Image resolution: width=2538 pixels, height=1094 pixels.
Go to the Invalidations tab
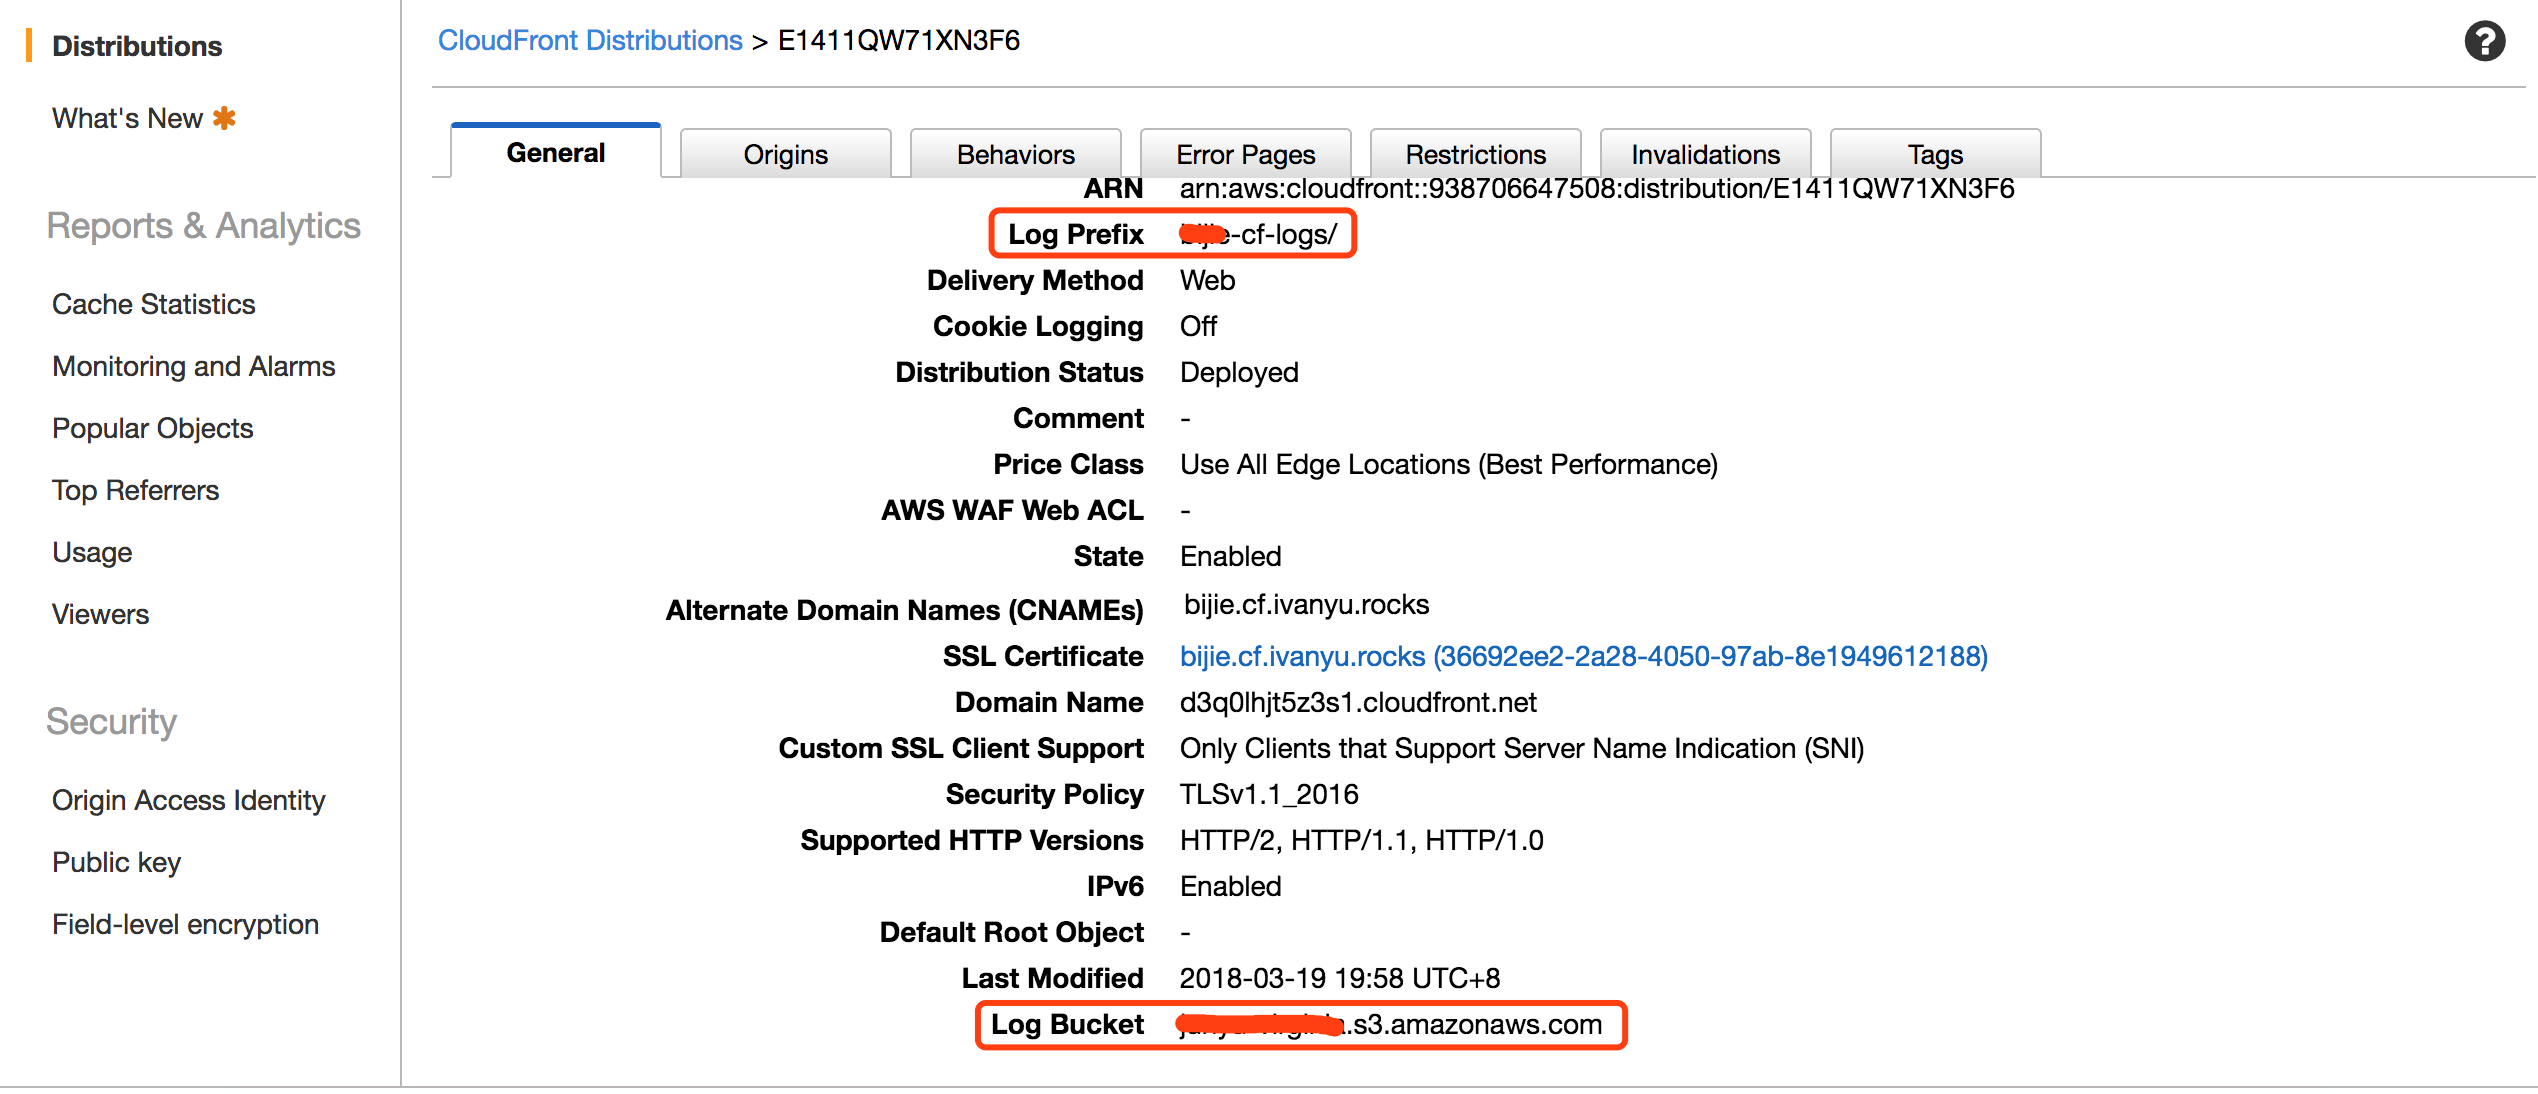pos(1705,154)
